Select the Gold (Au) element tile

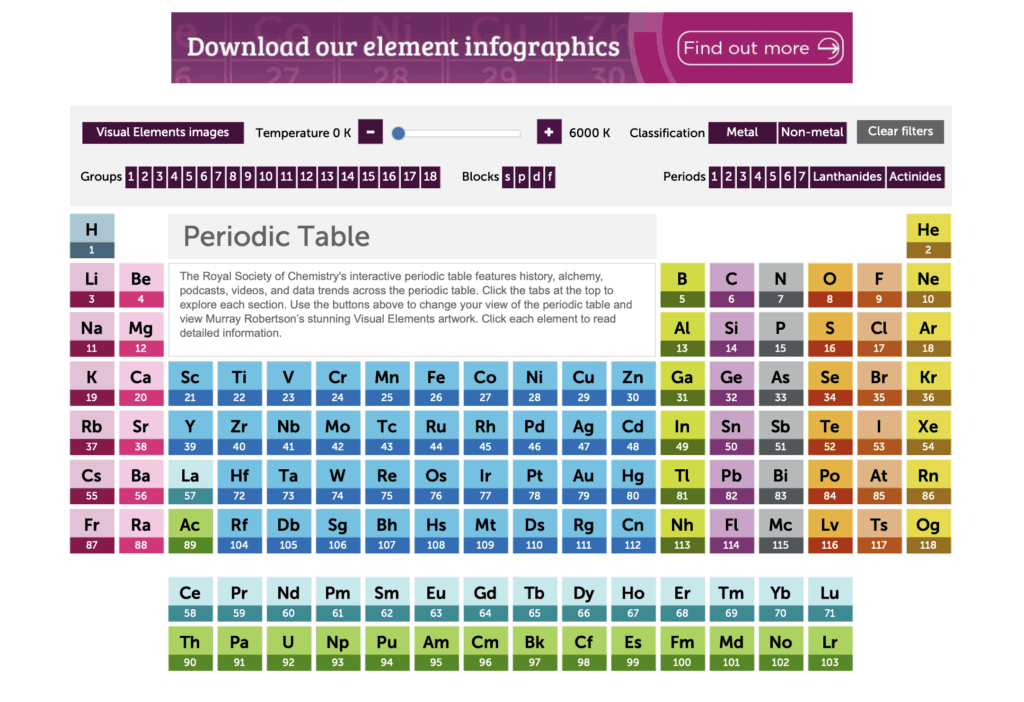pos(583,482)
